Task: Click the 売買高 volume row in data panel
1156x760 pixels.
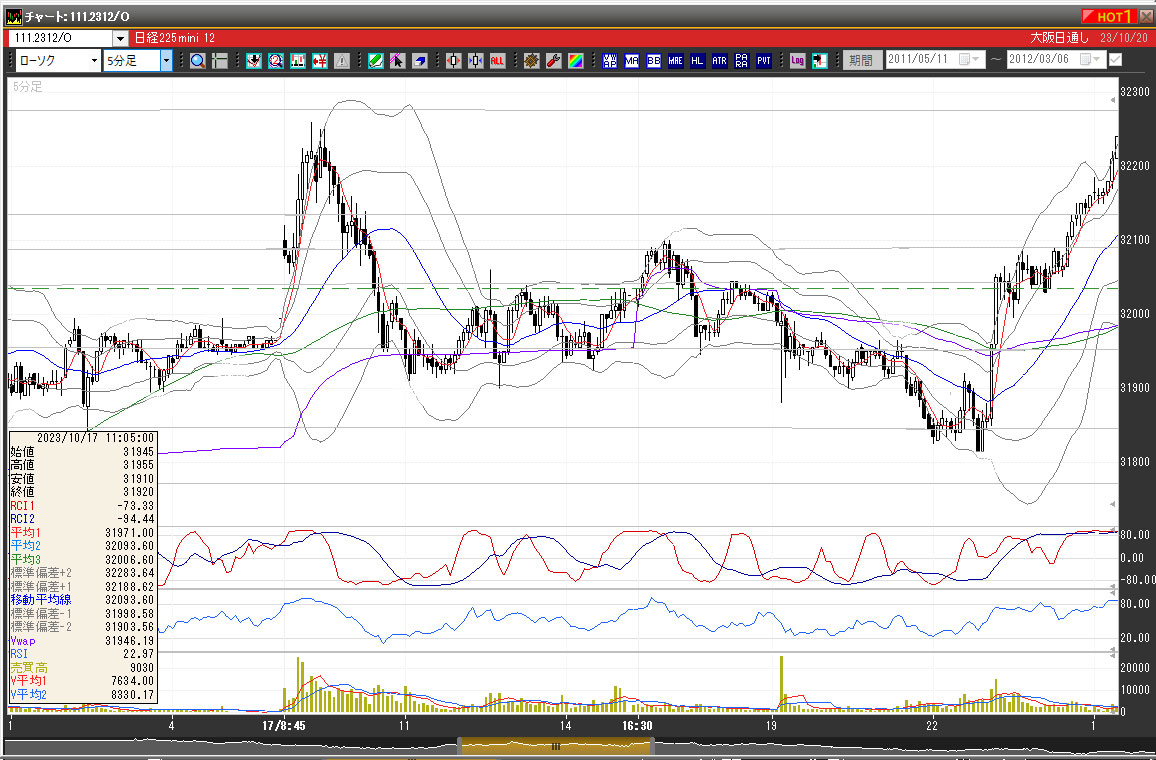Action: (x=83, y=668)
